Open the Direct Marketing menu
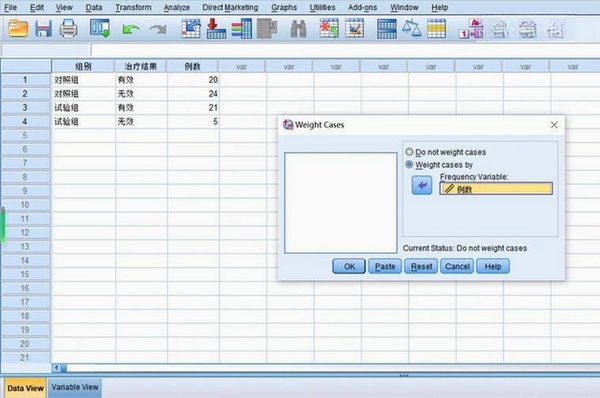 [230, 7]
